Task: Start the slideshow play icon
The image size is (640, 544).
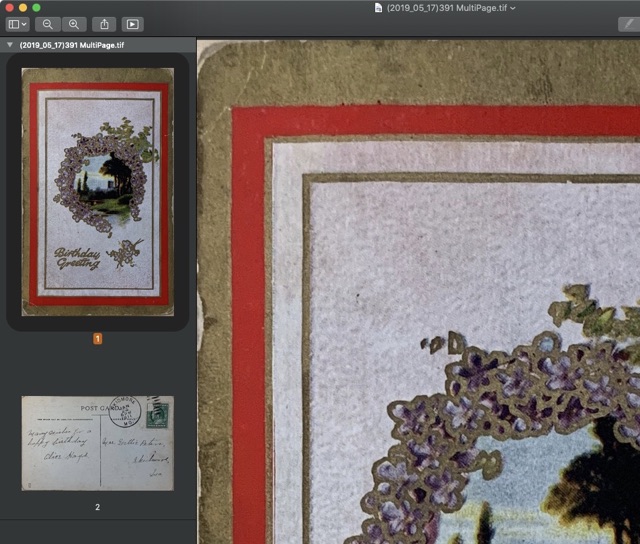Action: point(132,24)
